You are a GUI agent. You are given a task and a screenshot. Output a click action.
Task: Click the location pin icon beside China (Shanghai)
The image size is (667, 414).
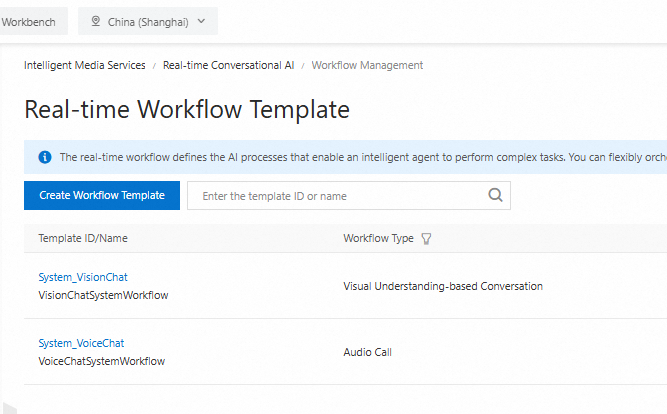tap(96, 21)
